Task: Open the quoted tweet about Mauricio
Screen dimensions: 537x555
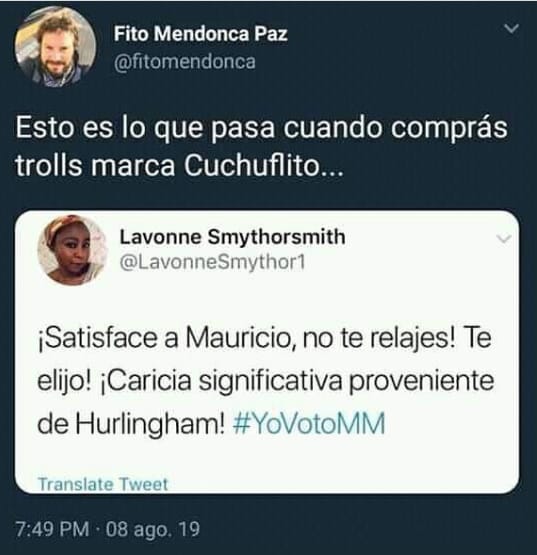Action: (267, 352)
